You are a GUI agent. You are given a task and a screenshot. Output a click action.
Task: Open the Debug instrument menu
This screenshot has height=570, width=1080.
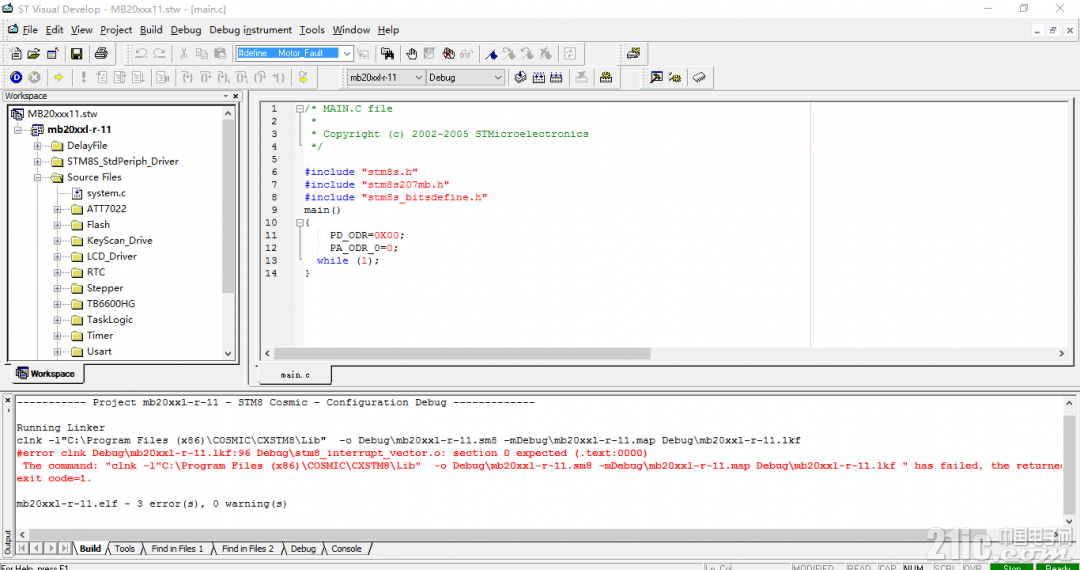[251, 30]
